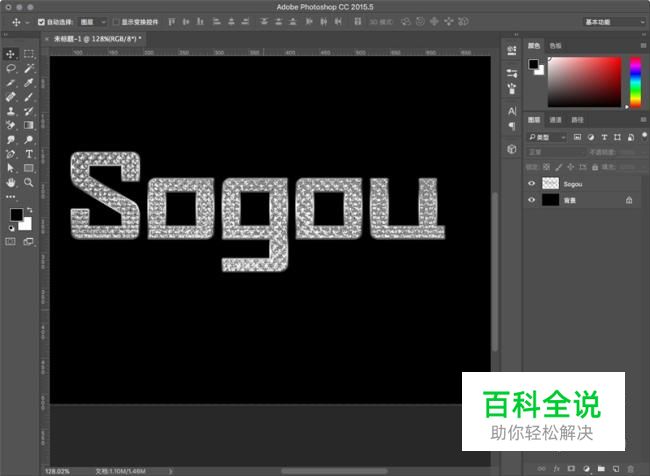Filter for adjustment layers
Viewport: 650px width, 476px height.
click(591, 137)
